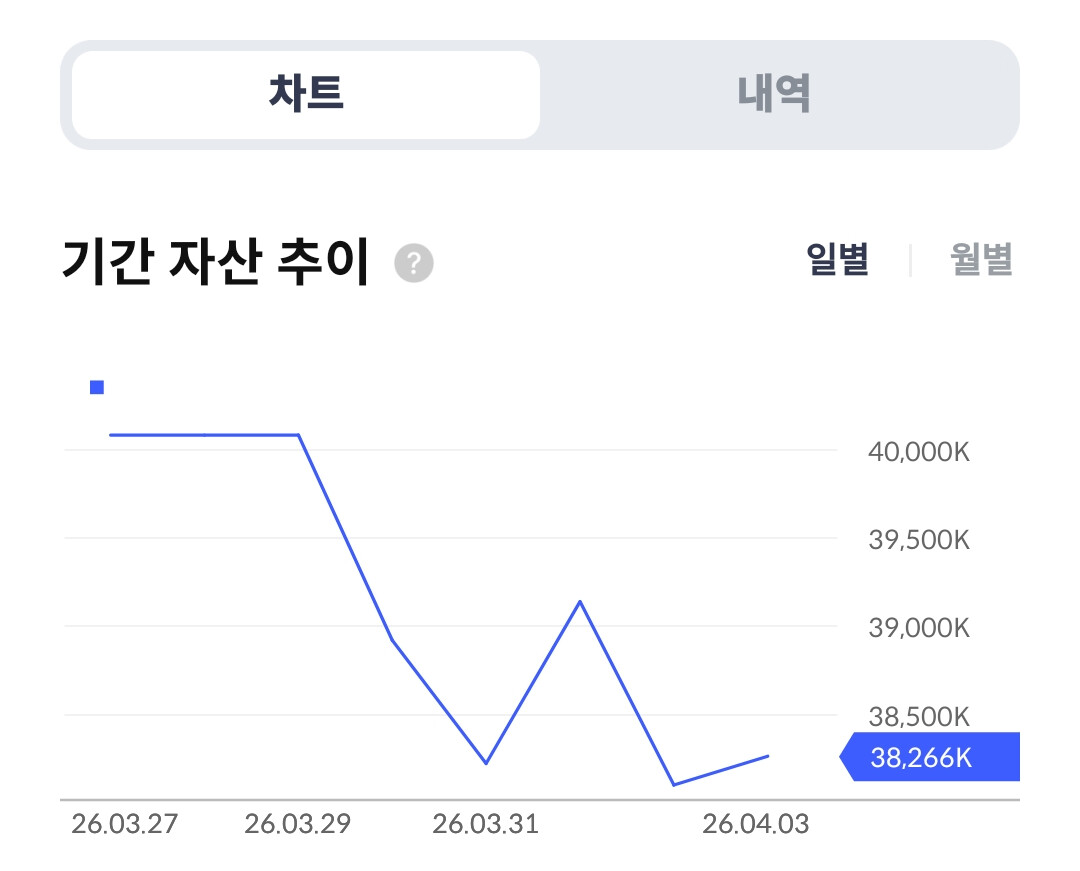Click the 26.03.29 date label
Viewport: 1080px width, 871px height.
tap(297, 825)
